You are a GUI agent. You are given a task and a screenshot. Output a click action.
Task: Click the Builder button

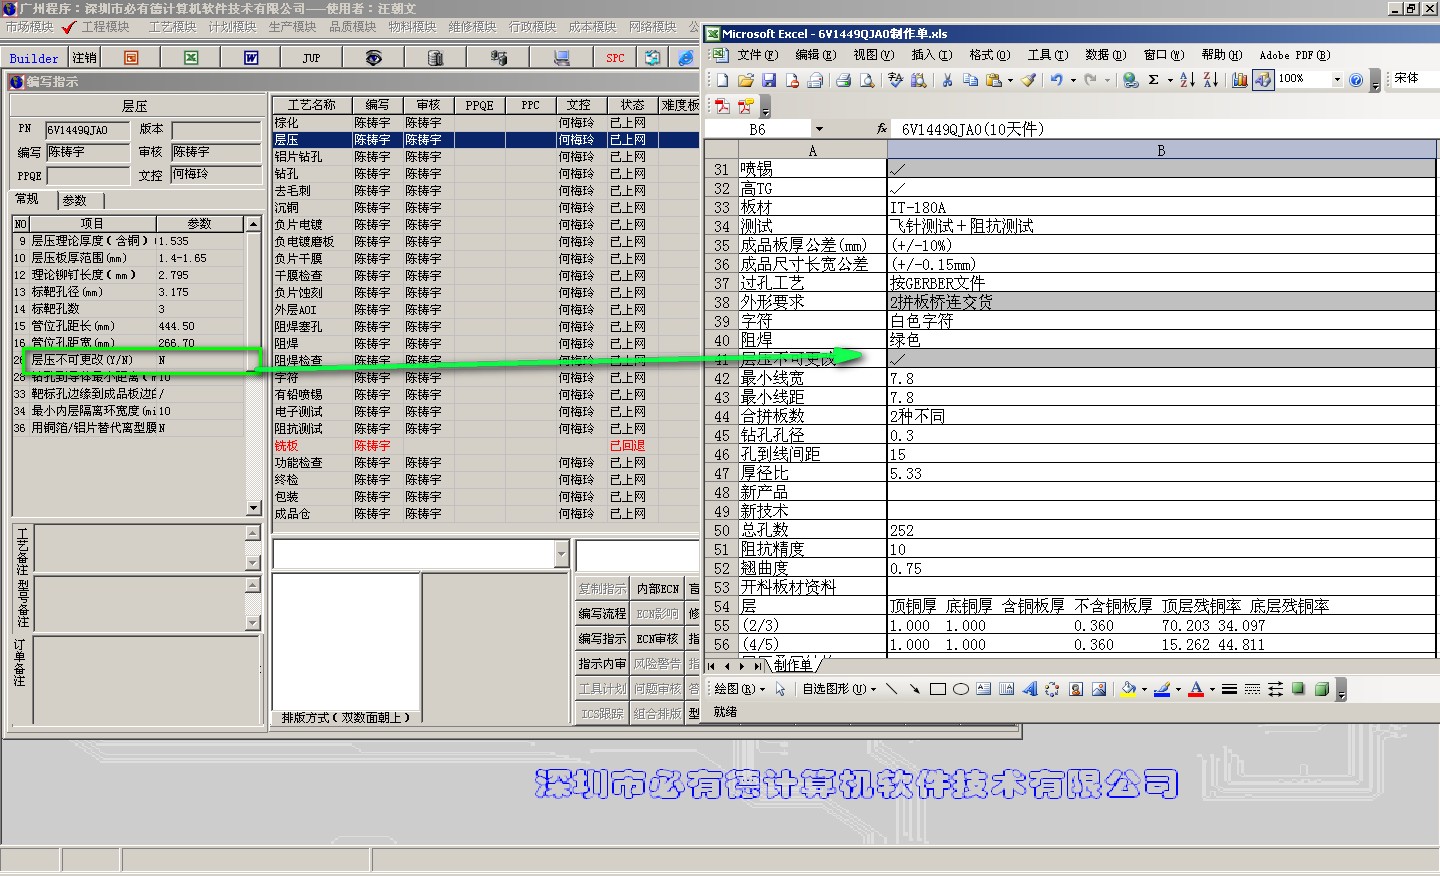[x=34, y=58]
